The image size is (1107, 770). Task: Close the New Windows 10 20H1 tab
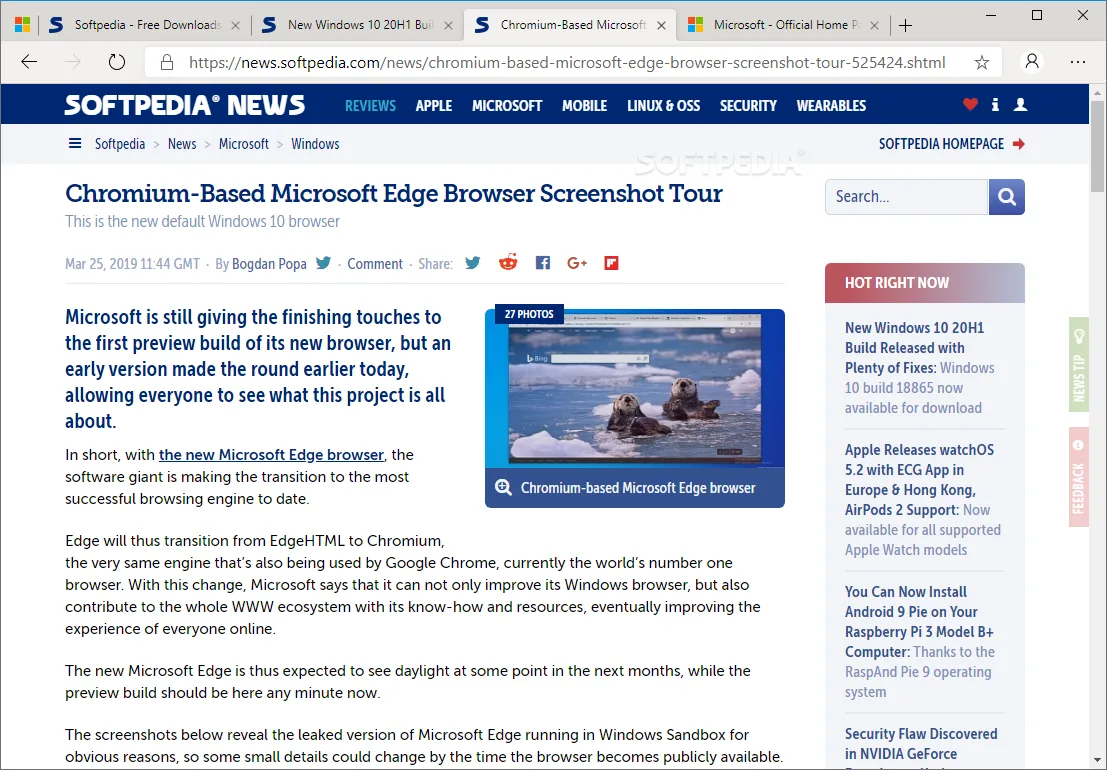448,25
